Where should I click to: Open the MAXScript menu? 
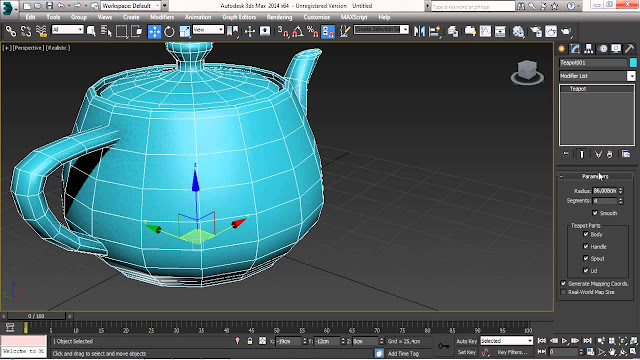click(354, 17)
